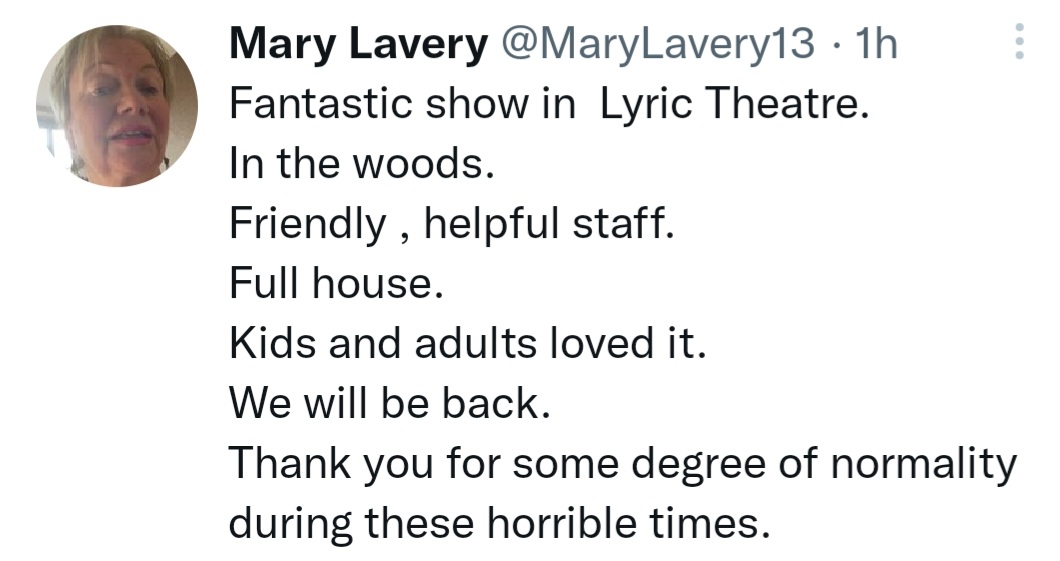Open the @MaryLavery13 handle link
This screenshot has width=1060, height=561.
tap(657, 44)
